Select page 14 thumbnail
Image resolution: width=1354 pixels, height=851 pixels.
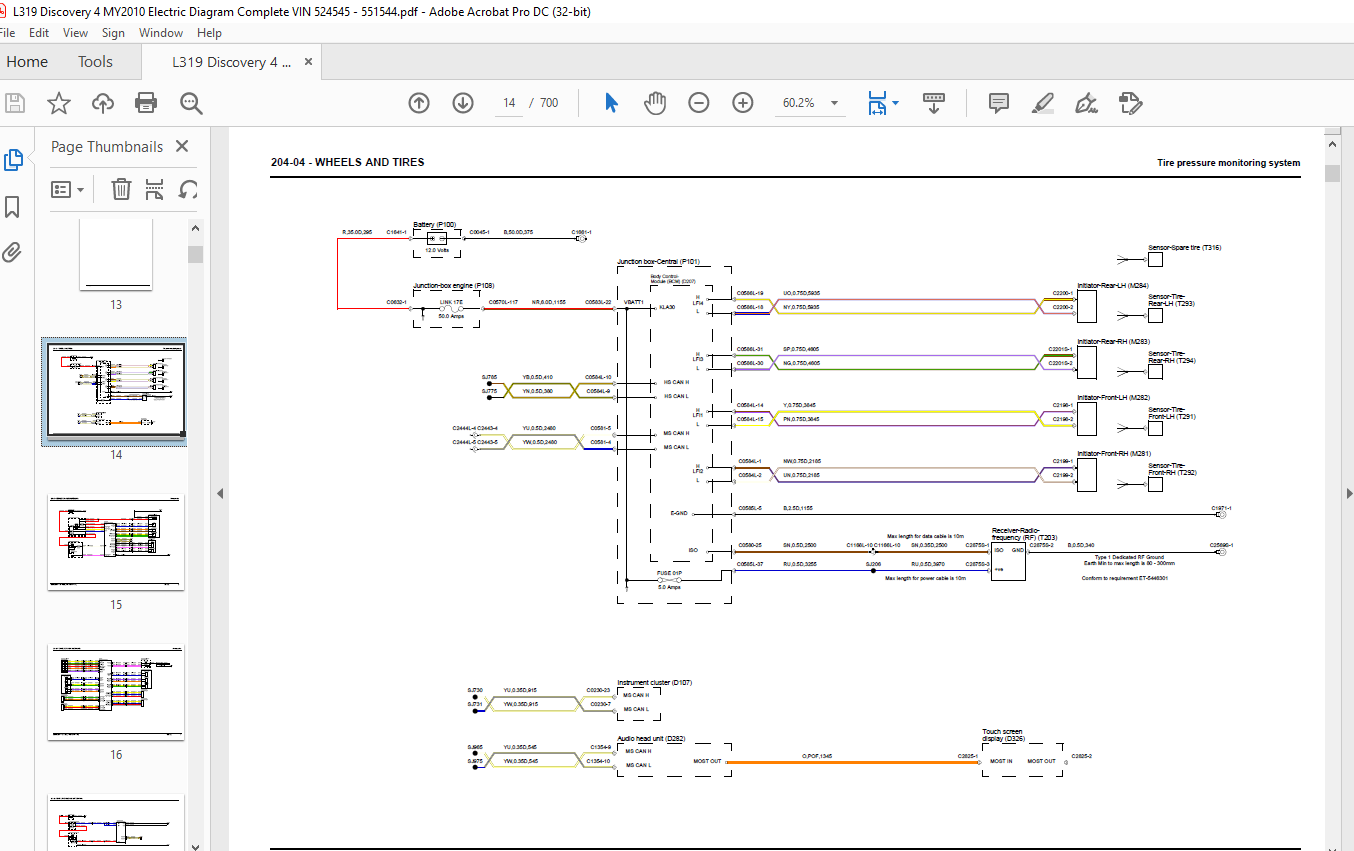click(x=114, y=391)
